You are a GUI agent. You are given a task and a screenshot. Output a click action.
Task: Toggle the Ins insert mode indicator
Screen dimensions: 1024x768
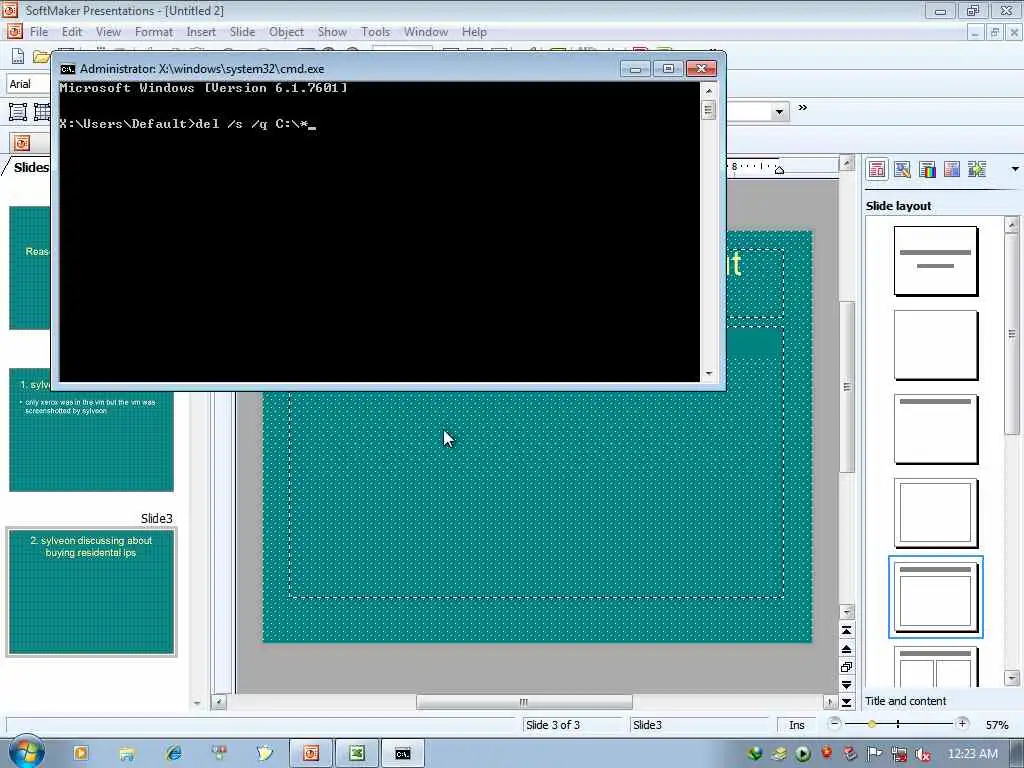coord(797,725)
